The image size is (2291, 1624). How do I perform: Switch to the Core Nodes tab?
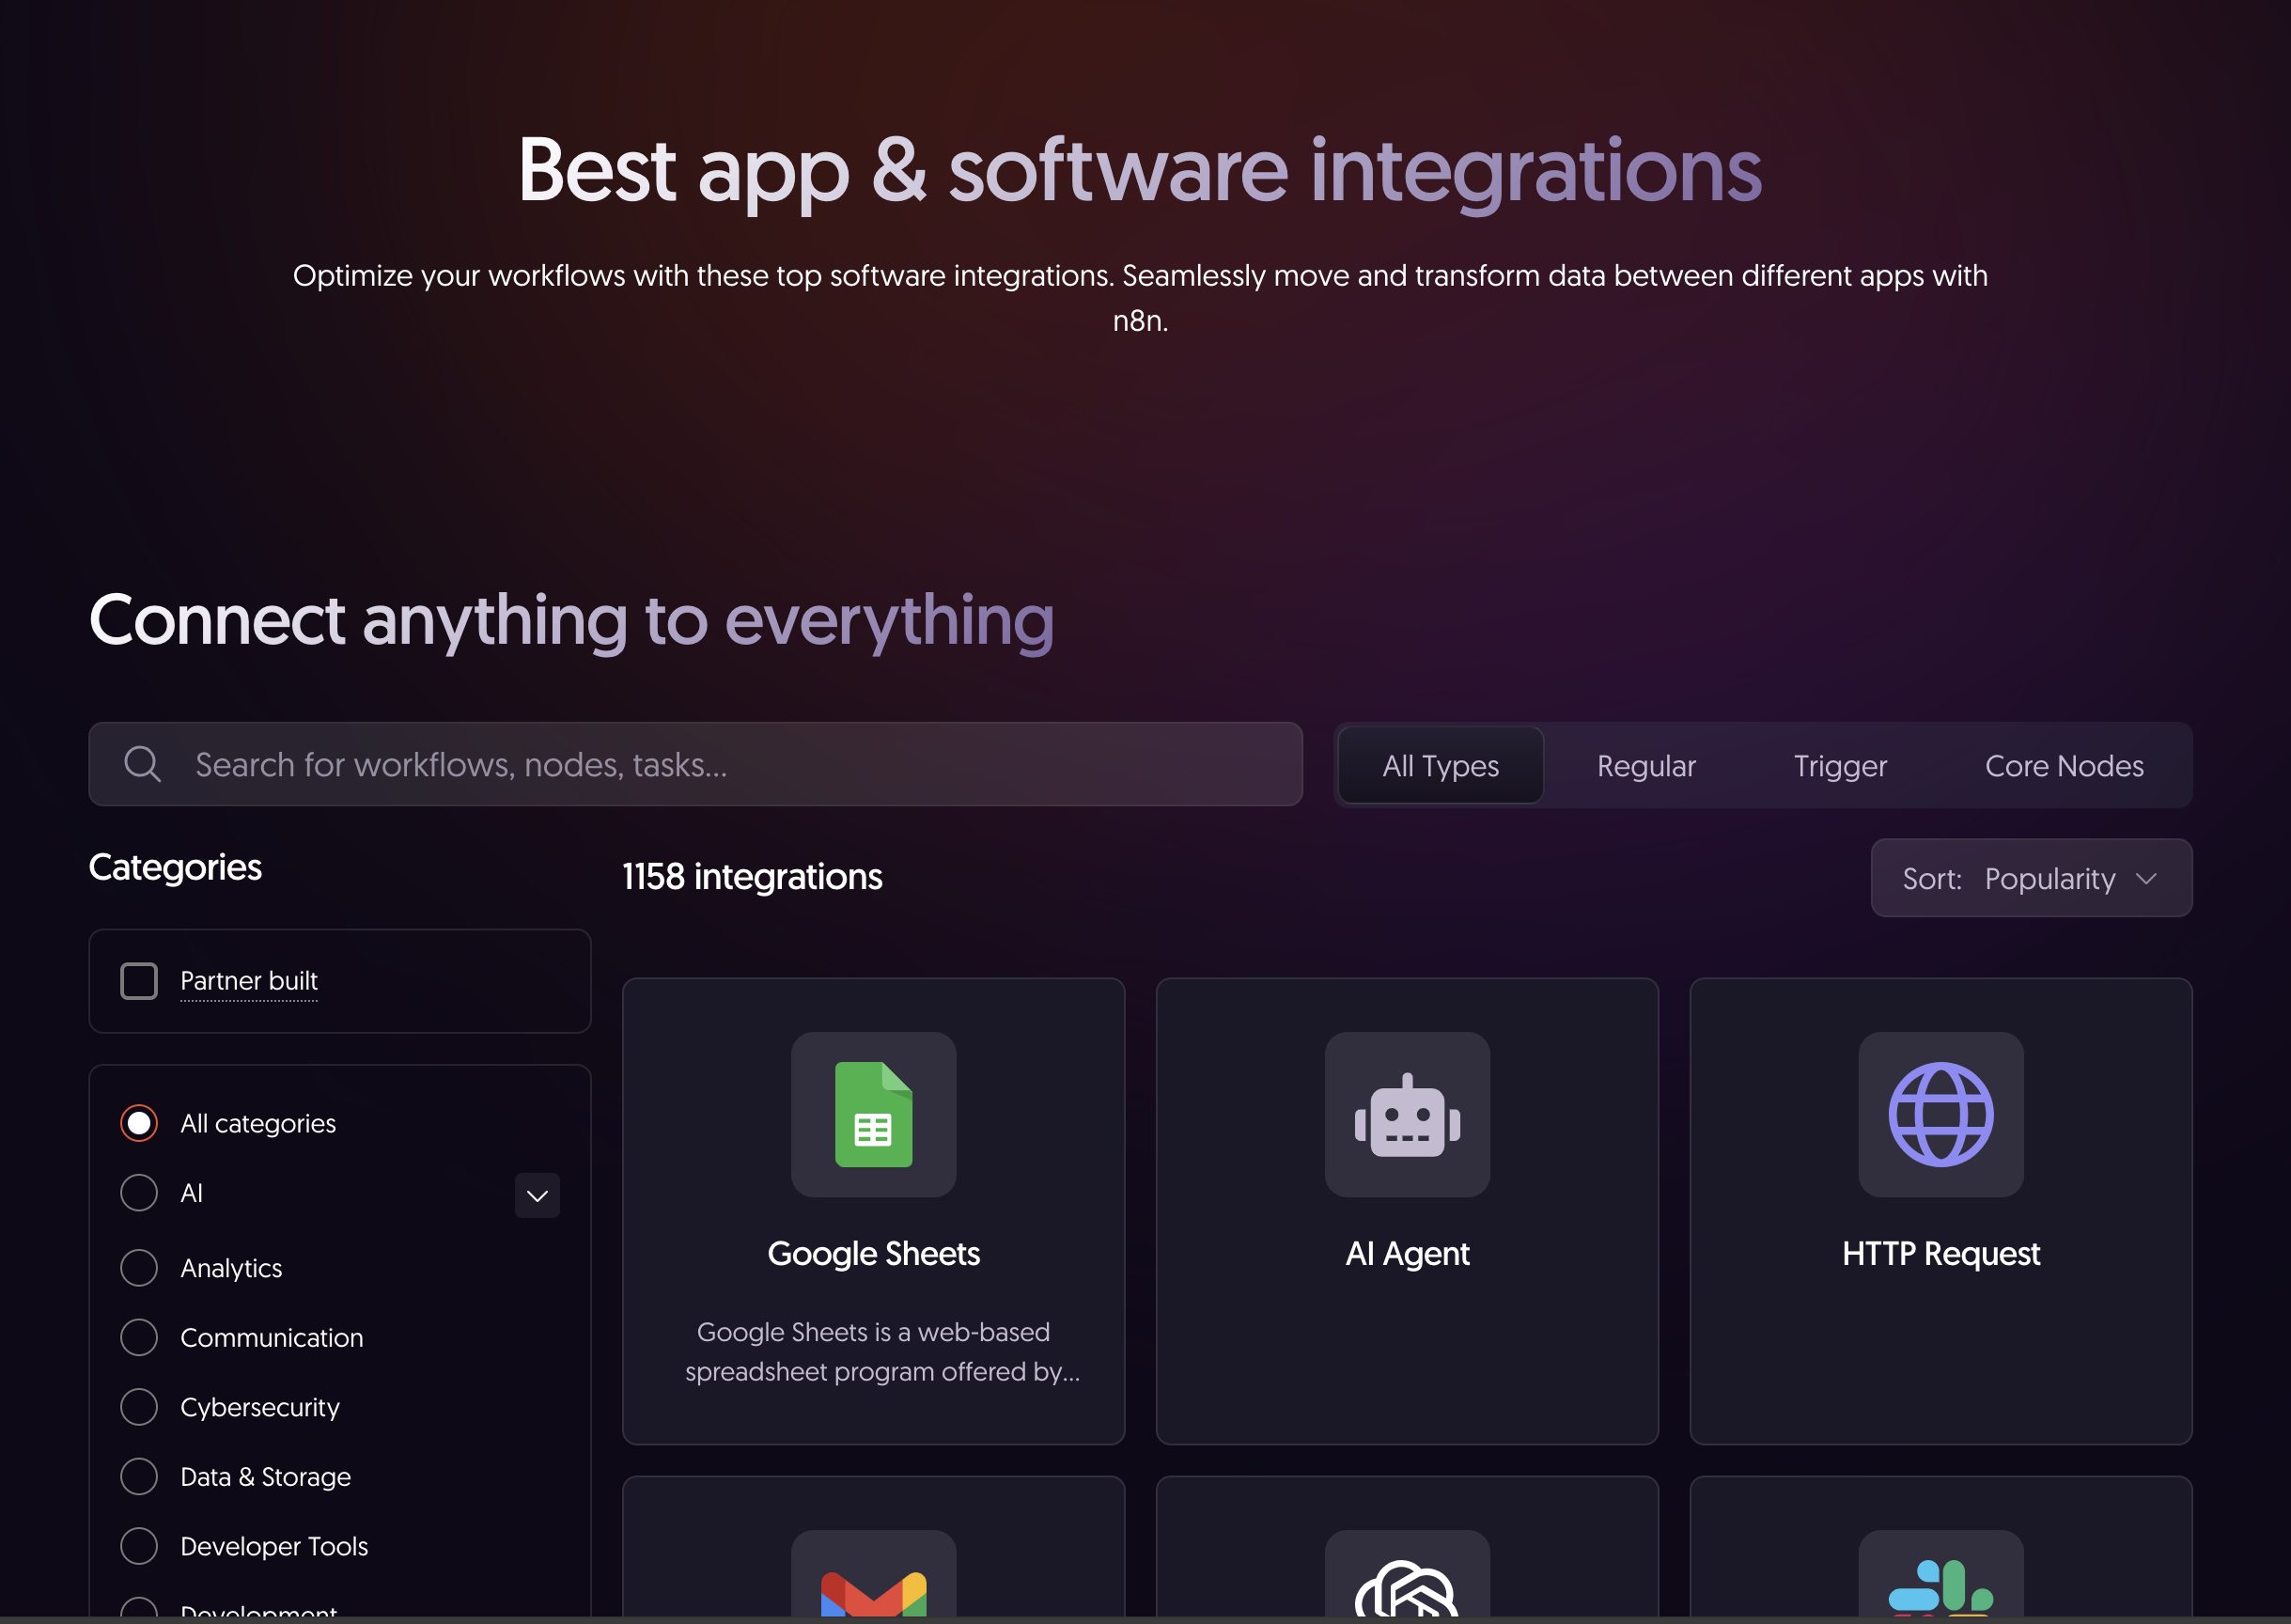click(2064, 766)
